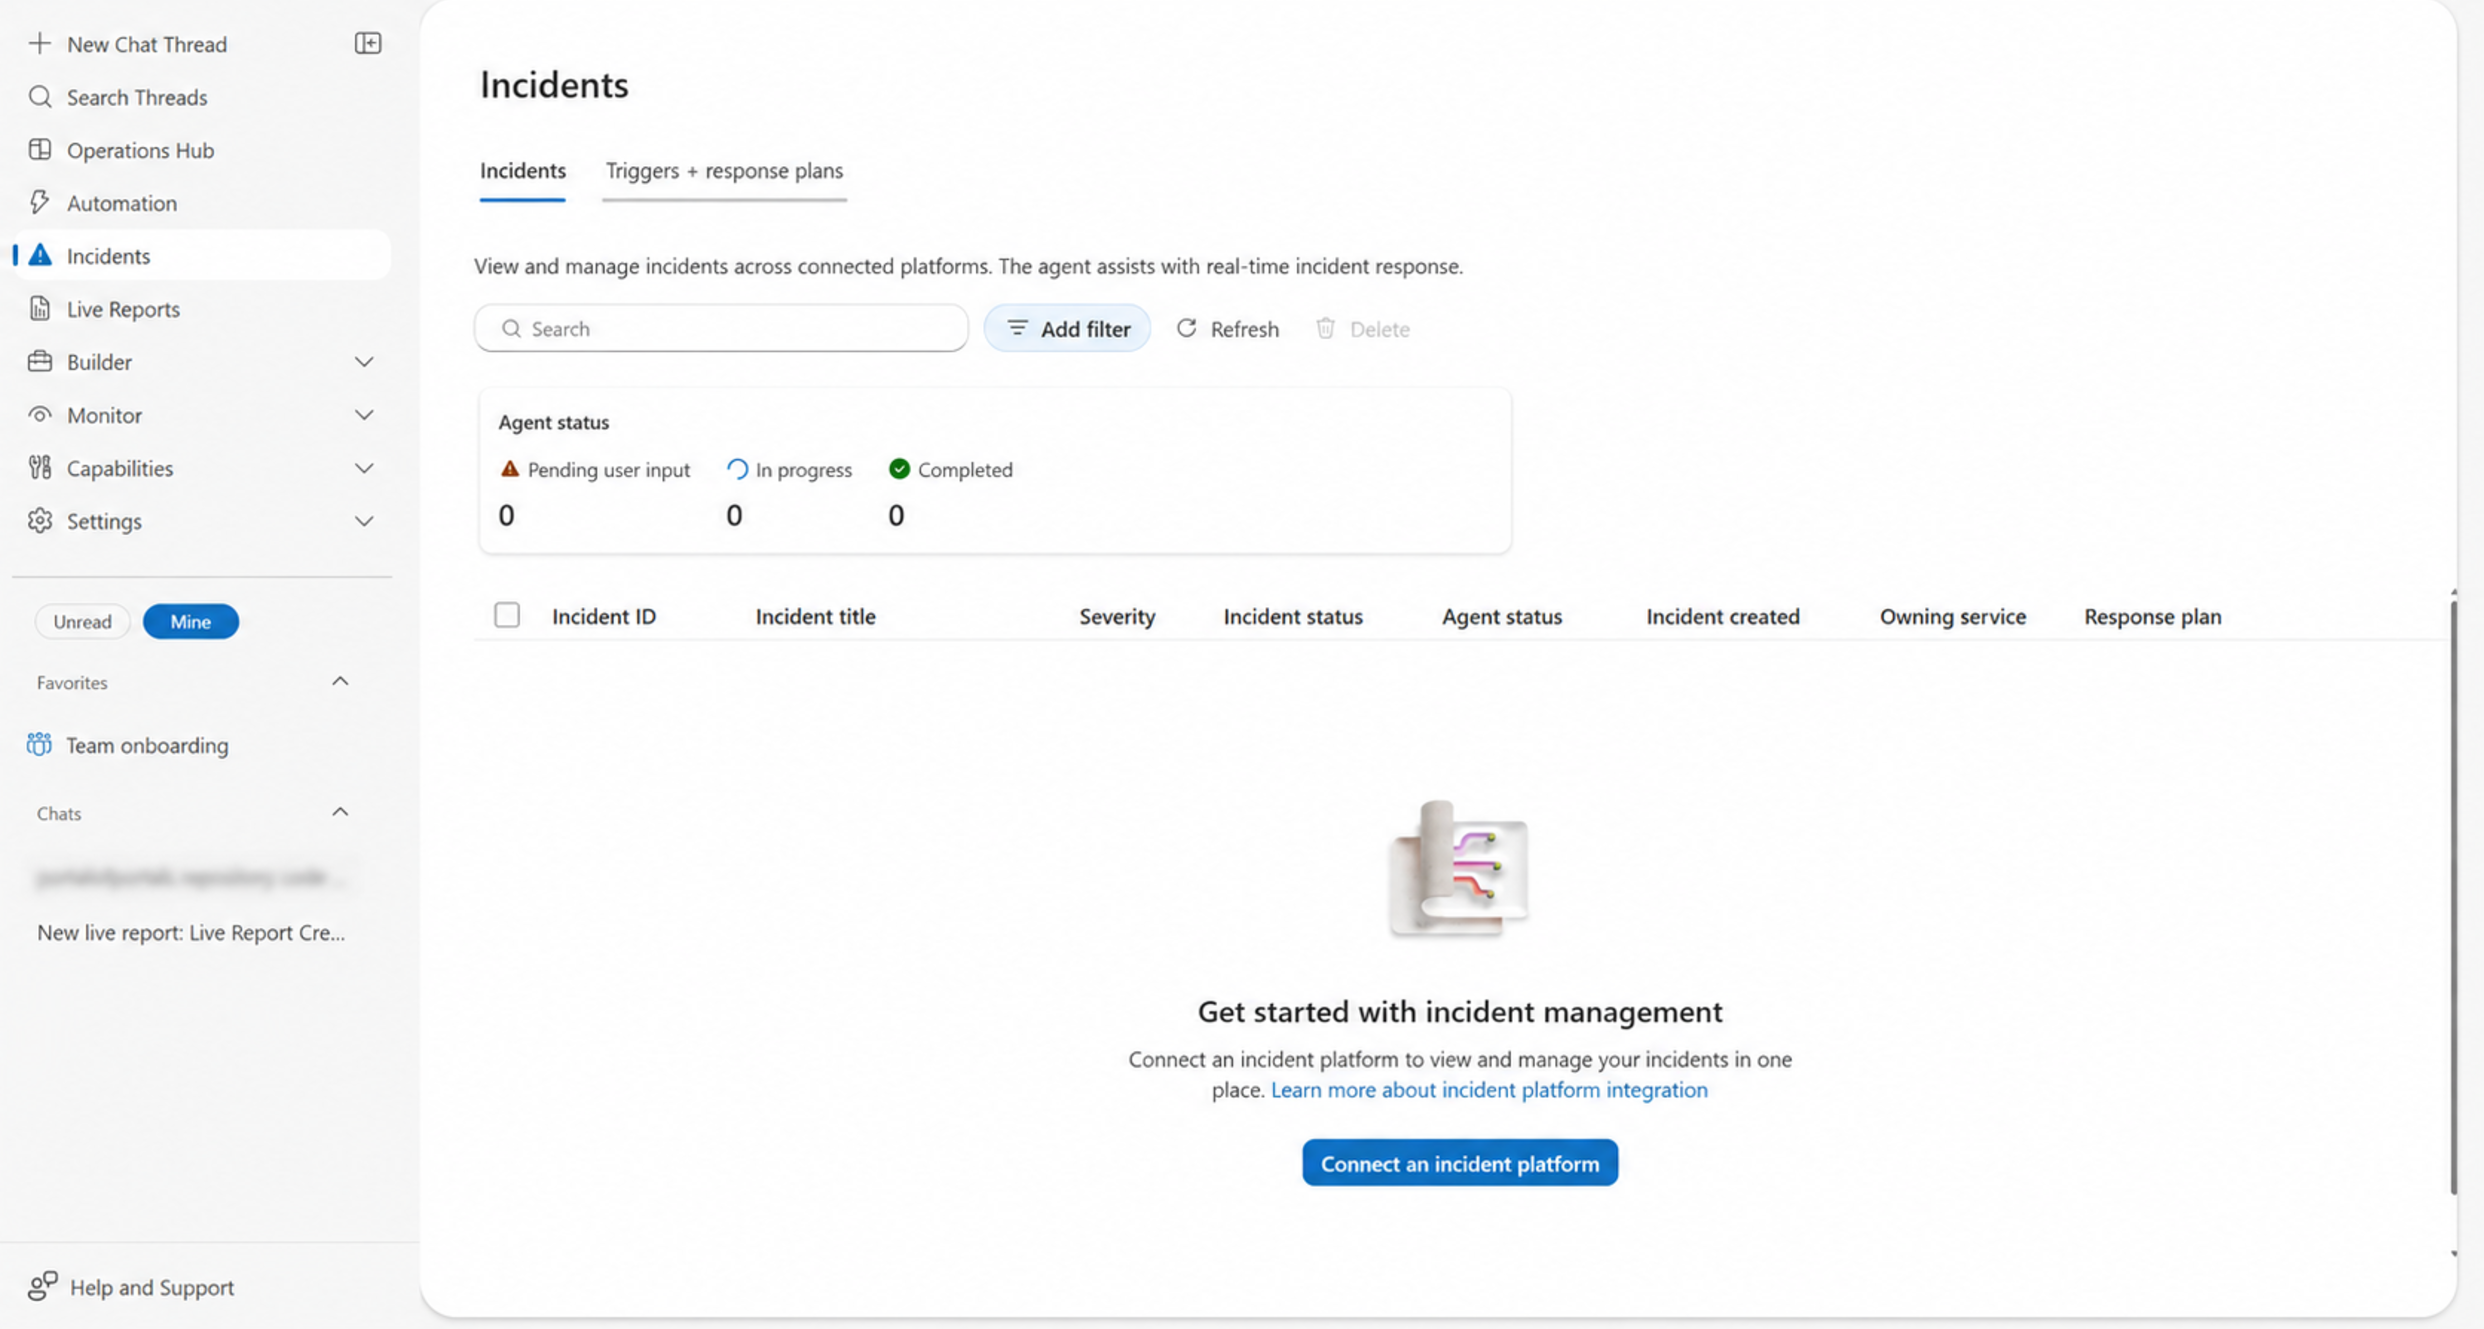The width and height of the screenshot is (2484, 1329).
Task: Click the Incident ID column header
Action: (x=604, y=616)
